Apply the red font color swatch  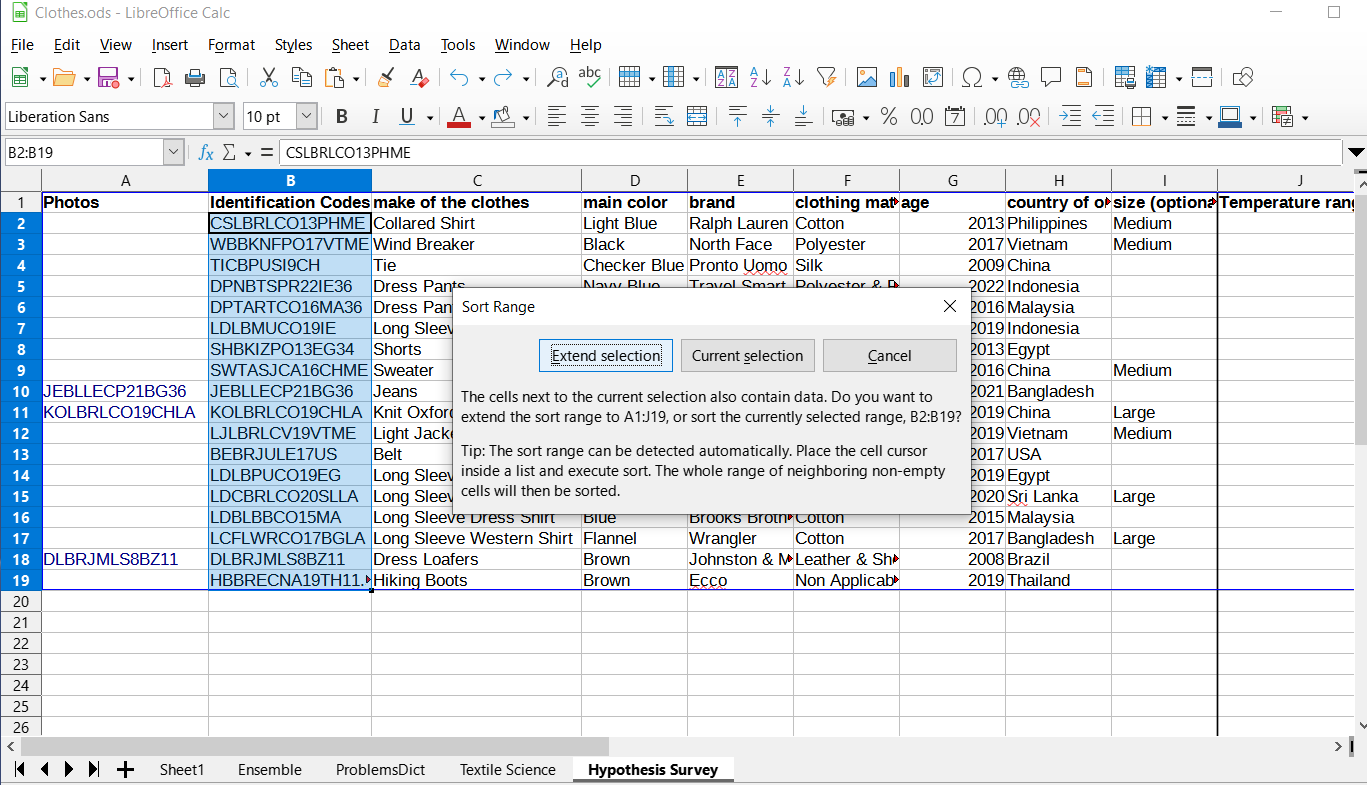(x=459, y=117)
